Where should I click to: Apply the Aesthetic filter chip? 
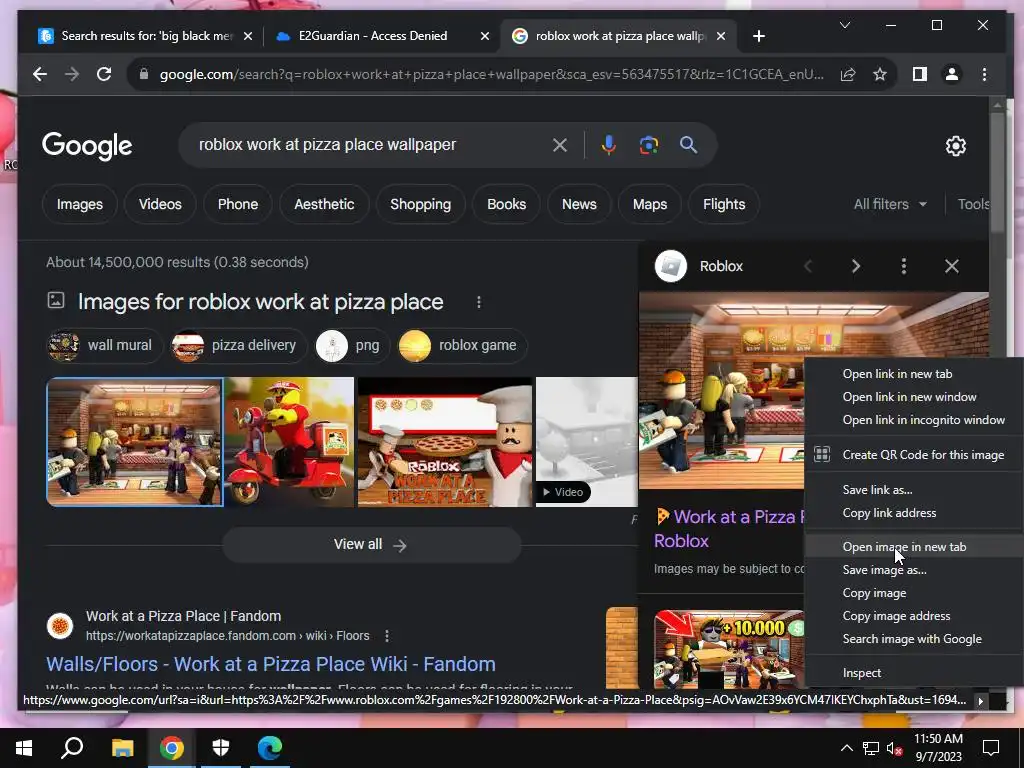[x=324, y=204]
